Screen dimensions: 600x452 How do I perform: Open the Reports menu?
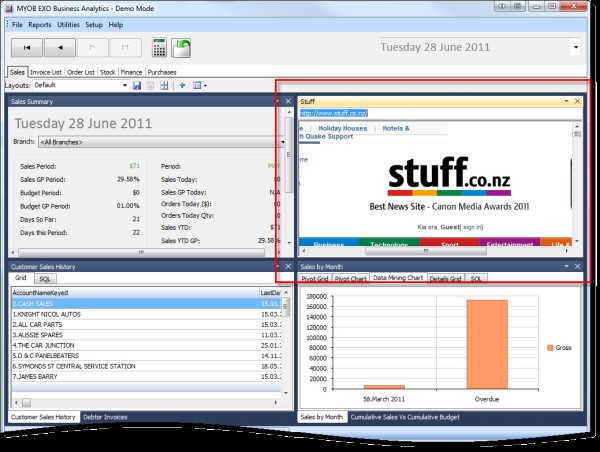(x=40, y=25)
